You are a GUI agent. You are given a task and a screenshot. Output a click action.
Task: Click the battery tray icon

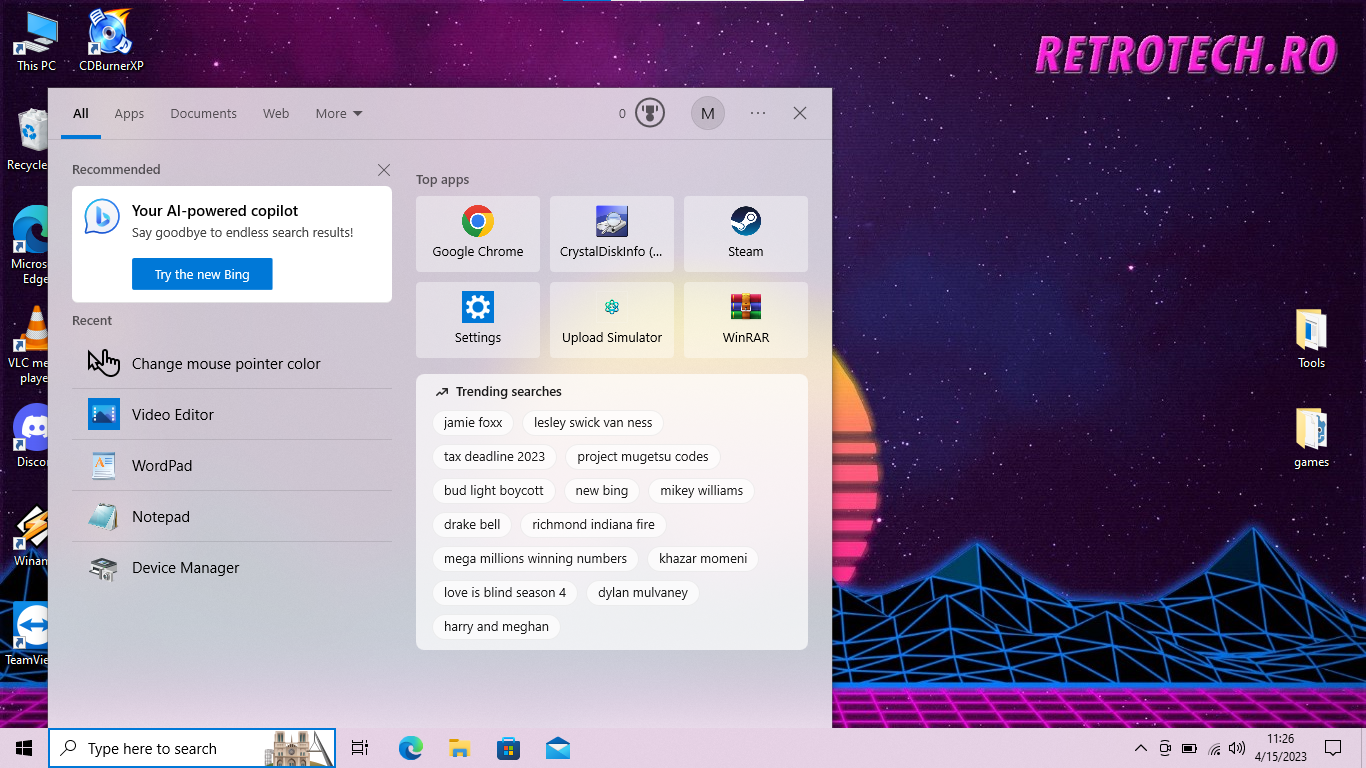1190,748
